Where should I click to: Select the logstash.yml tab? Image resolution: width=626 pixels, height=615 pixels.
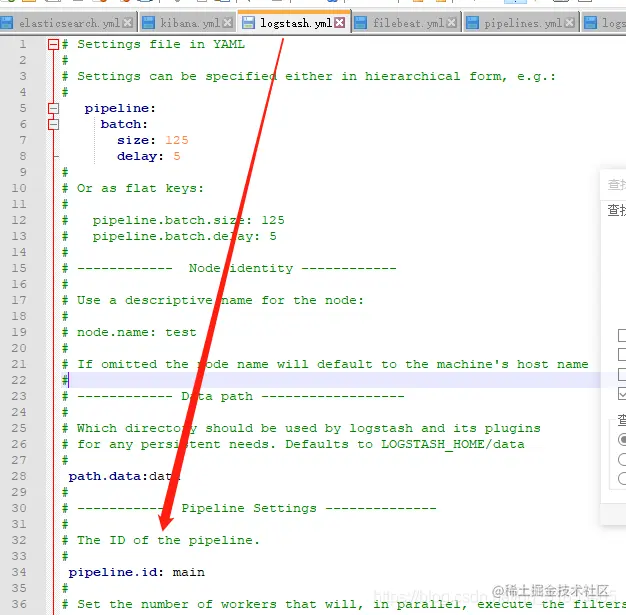coord(295,23)
